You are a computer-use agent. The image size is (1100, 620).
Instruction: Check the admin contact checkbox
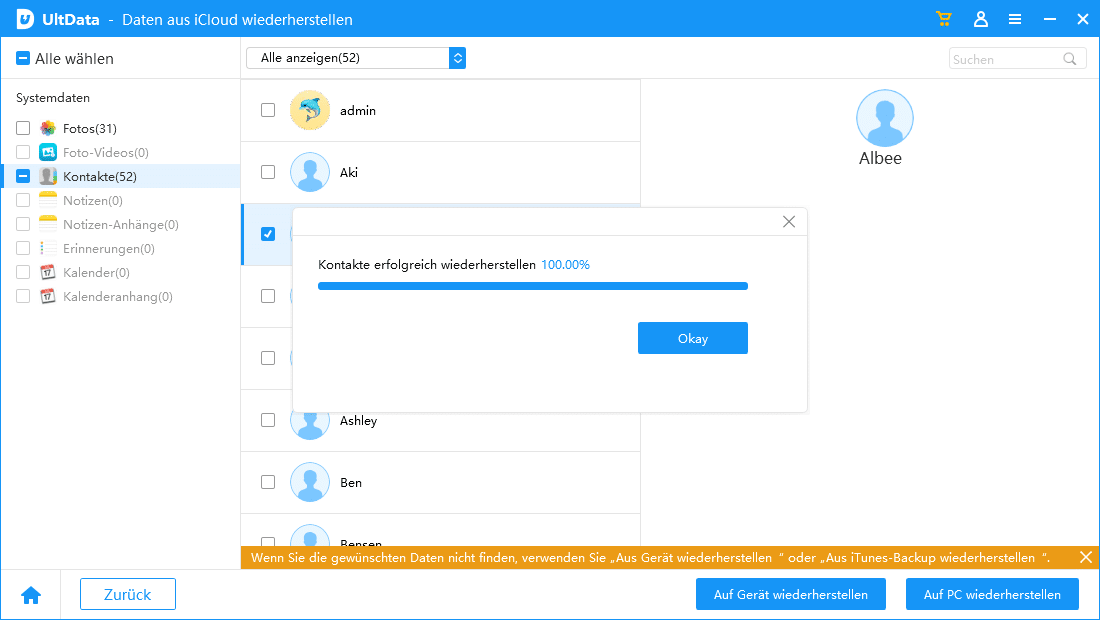pyautogui.click(x=268, y=110)
